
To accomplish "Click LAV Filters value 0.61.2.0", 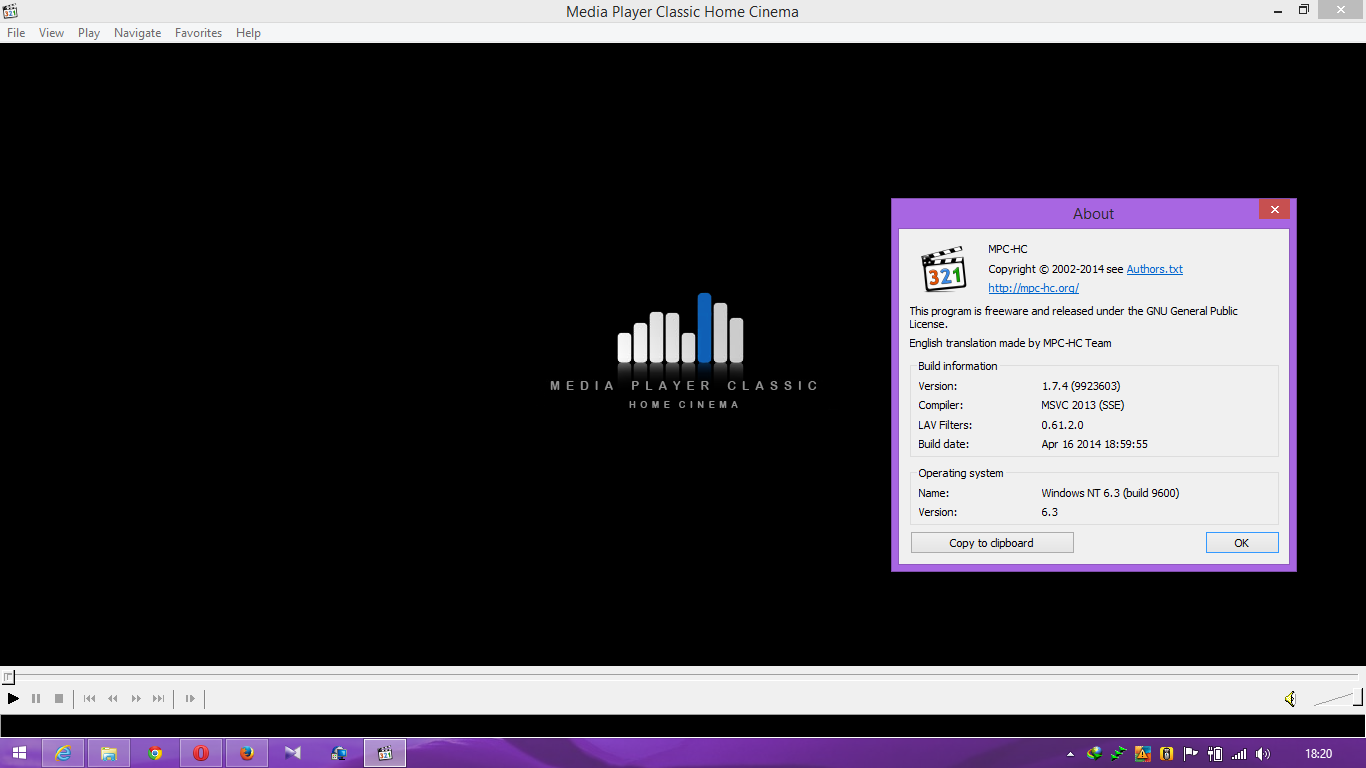I will click(x=1062, y=425).
